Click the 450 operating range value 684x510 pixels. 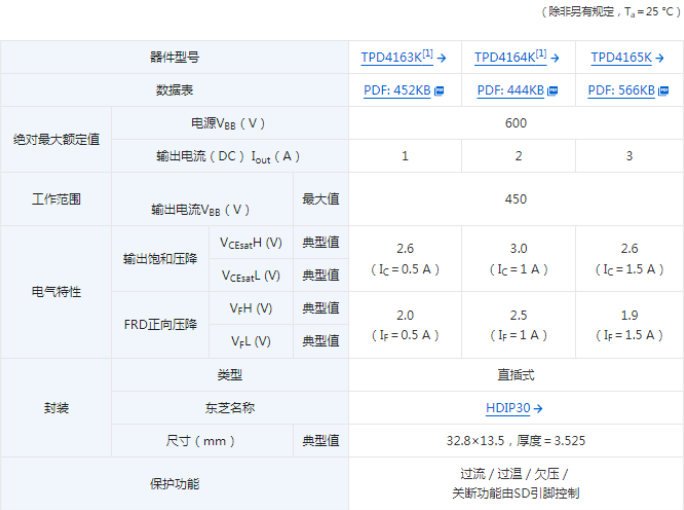pyautogui.click(x=516, y=199)
